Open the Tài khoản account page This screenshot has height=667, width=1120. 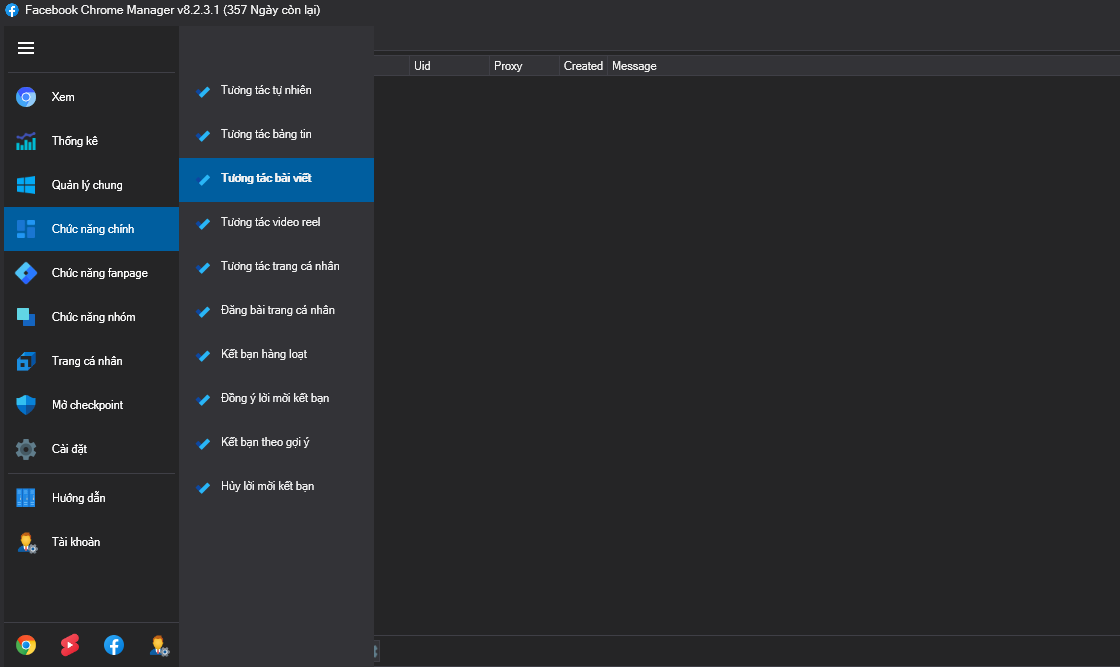(x=76, y=542)
